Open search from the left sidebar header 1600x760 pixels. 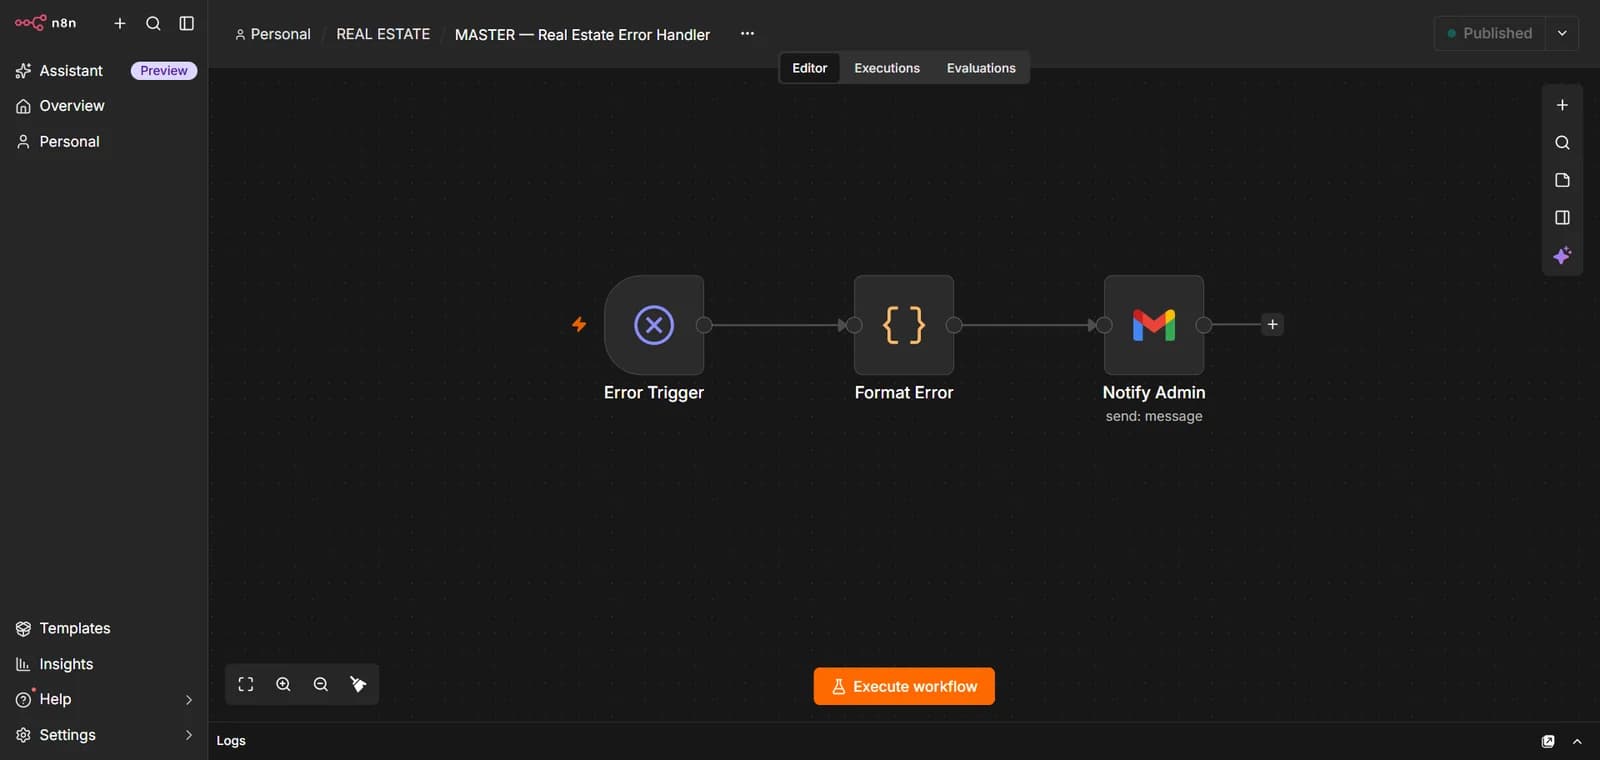coord(153,23)
